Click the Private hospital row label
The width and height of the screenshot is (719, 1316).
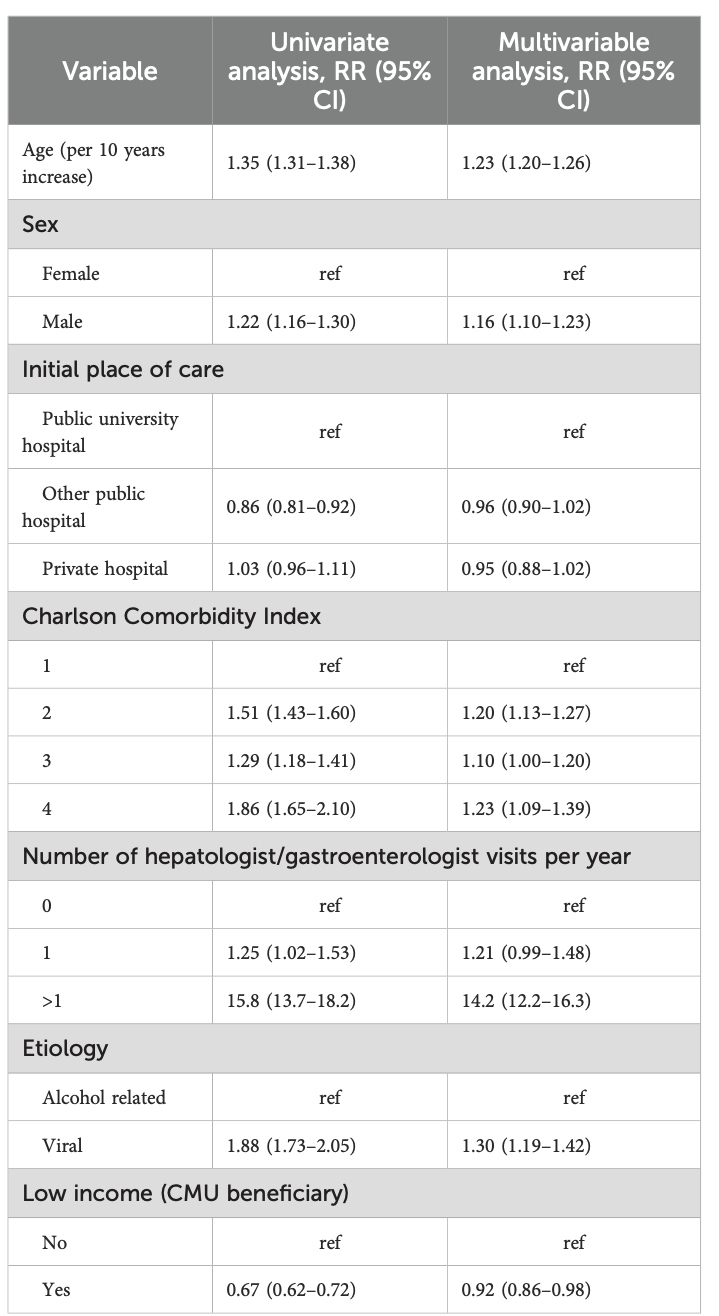tap(105, 569)
